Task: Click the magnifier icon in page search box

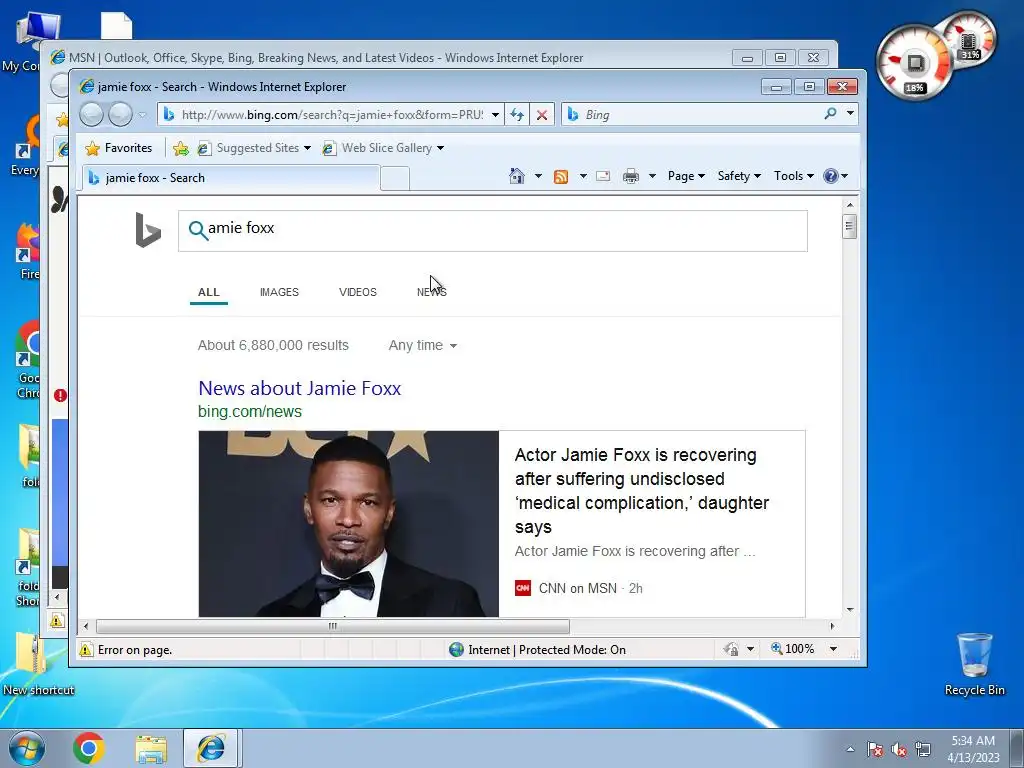Action: [x=198, y=231]
